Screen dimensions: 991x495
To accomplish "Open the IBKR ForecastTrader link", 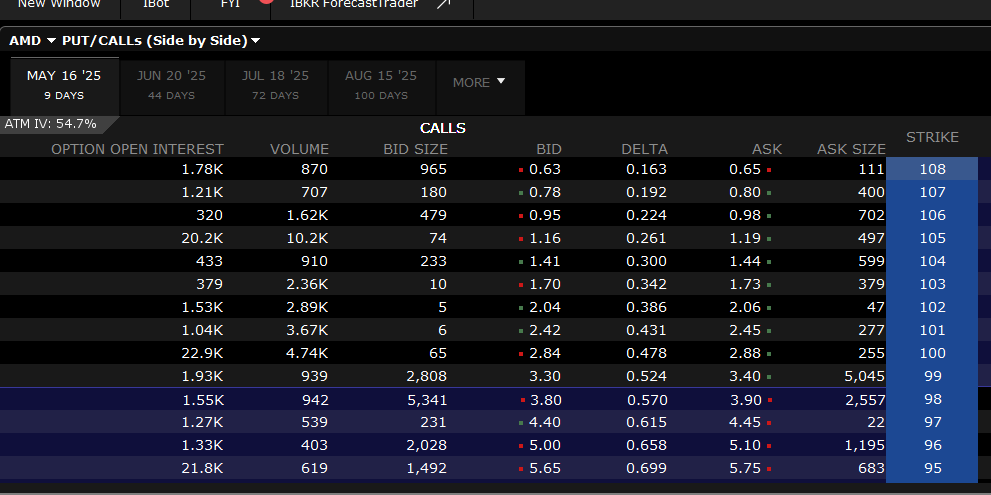I will [x=353, y=4].
